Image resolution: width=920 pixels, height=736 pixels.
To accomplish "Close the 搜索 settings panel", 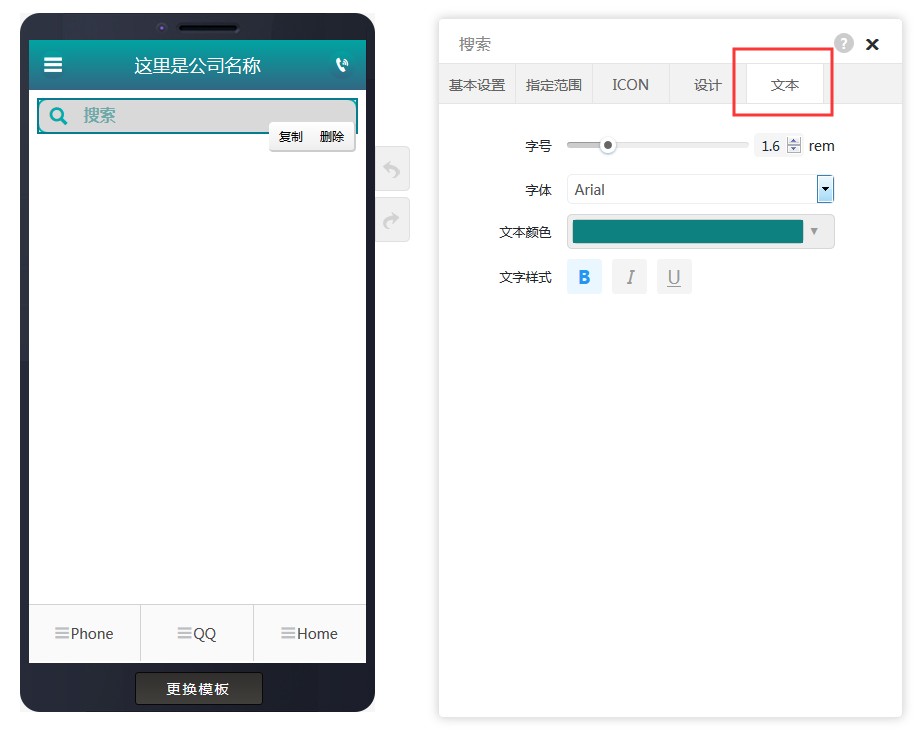I will tap(872, 44).
